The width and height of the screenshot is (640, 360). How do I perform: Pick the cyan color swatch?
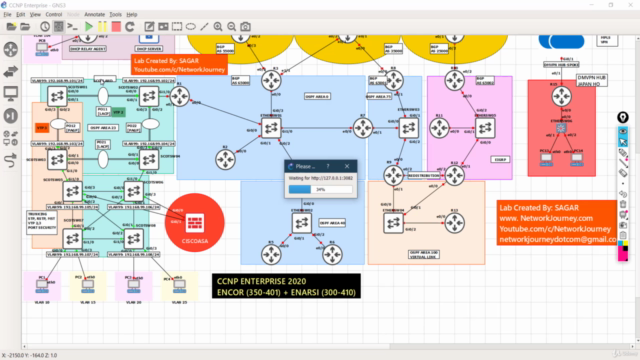620,244
